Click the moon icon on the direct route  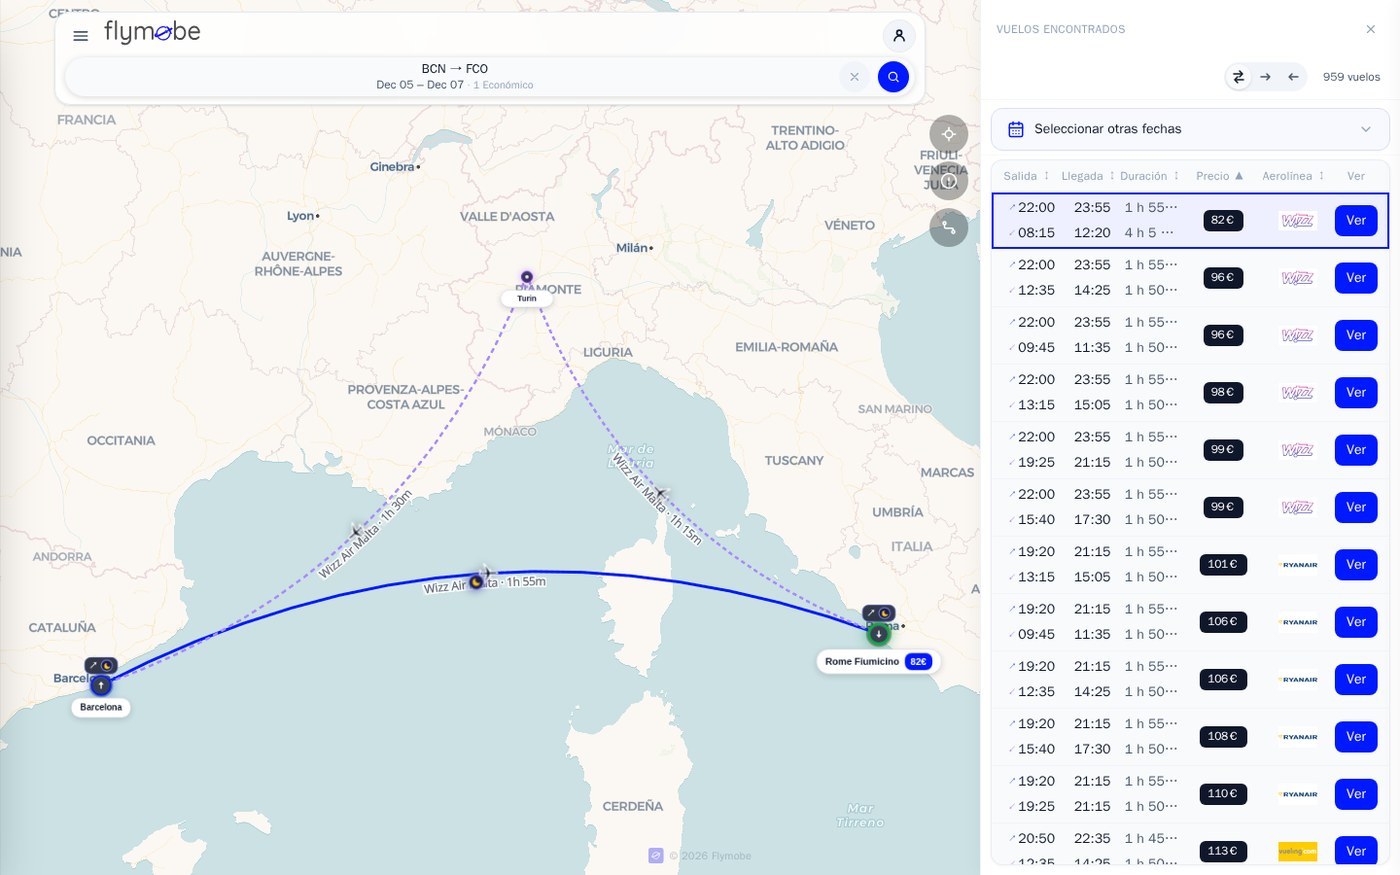476,582
